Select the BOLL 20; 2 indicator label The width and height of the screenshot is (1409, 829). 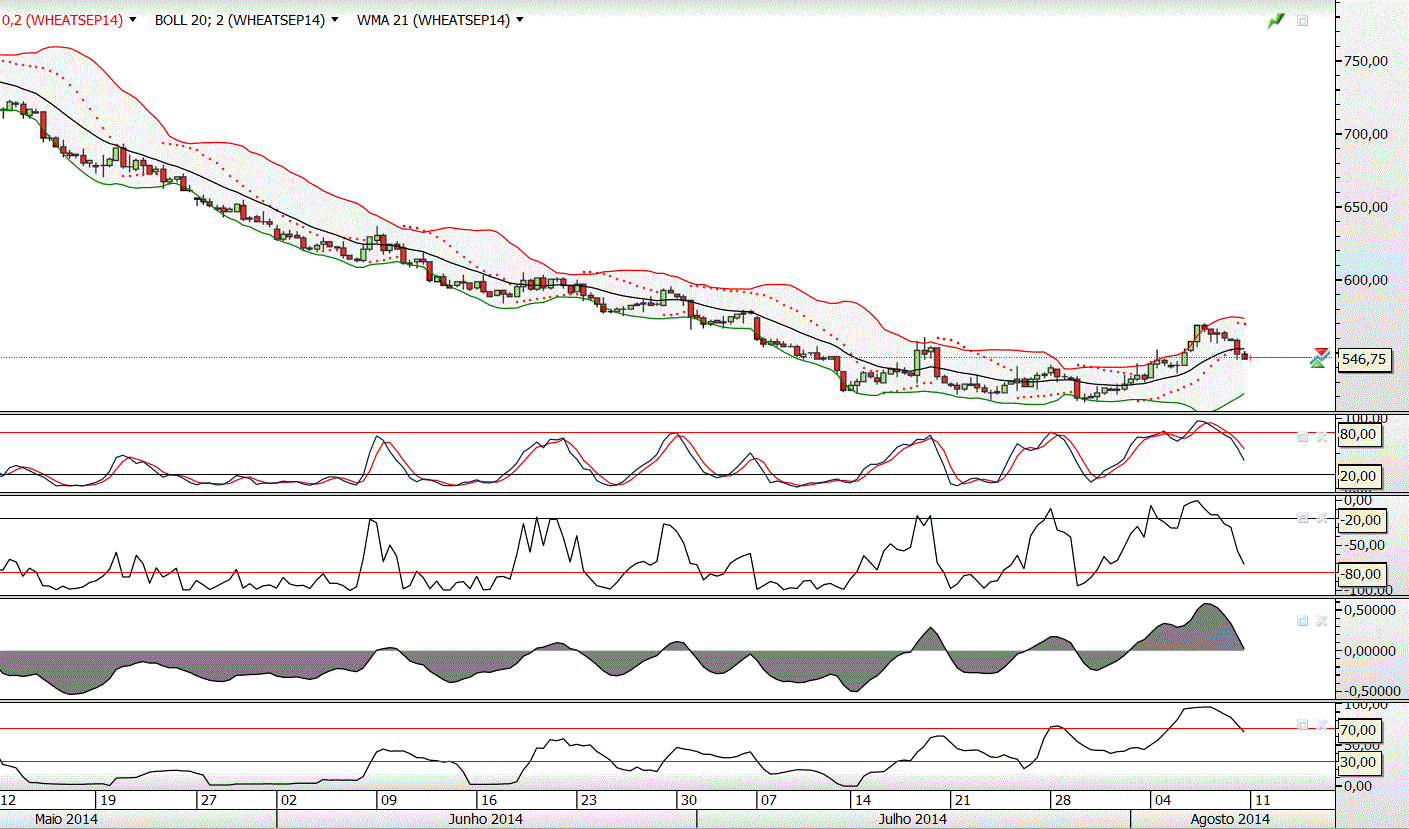coord(240,20)
